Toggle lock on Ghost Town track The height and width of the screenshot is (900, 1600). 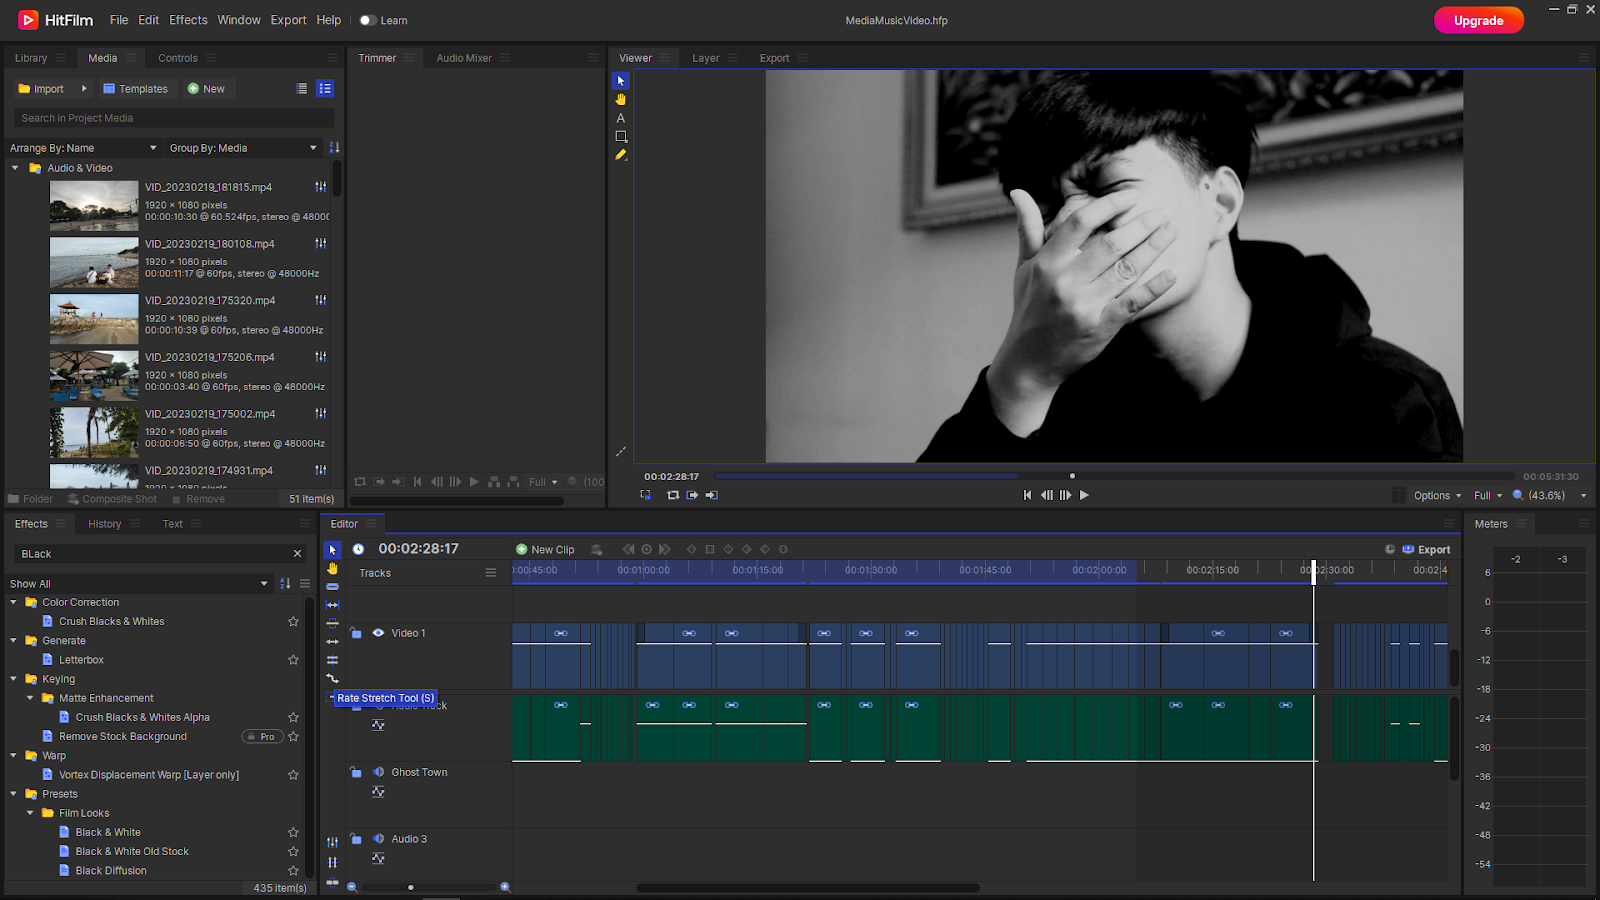click(x=356, y=772)
